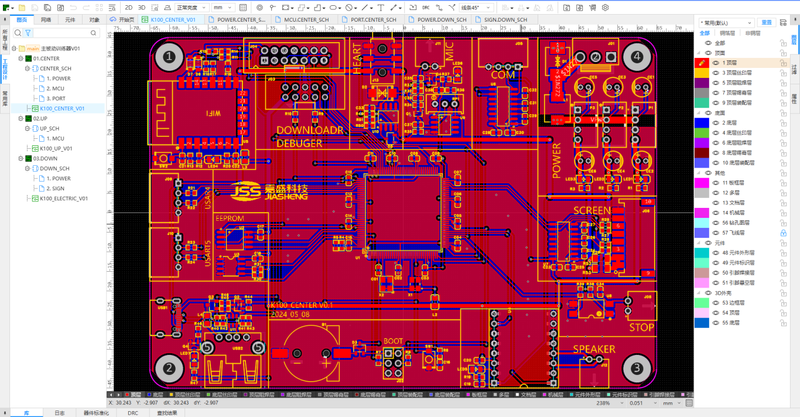
Task: Open the mm unit dropdown
Action: (x=223, y=8)
